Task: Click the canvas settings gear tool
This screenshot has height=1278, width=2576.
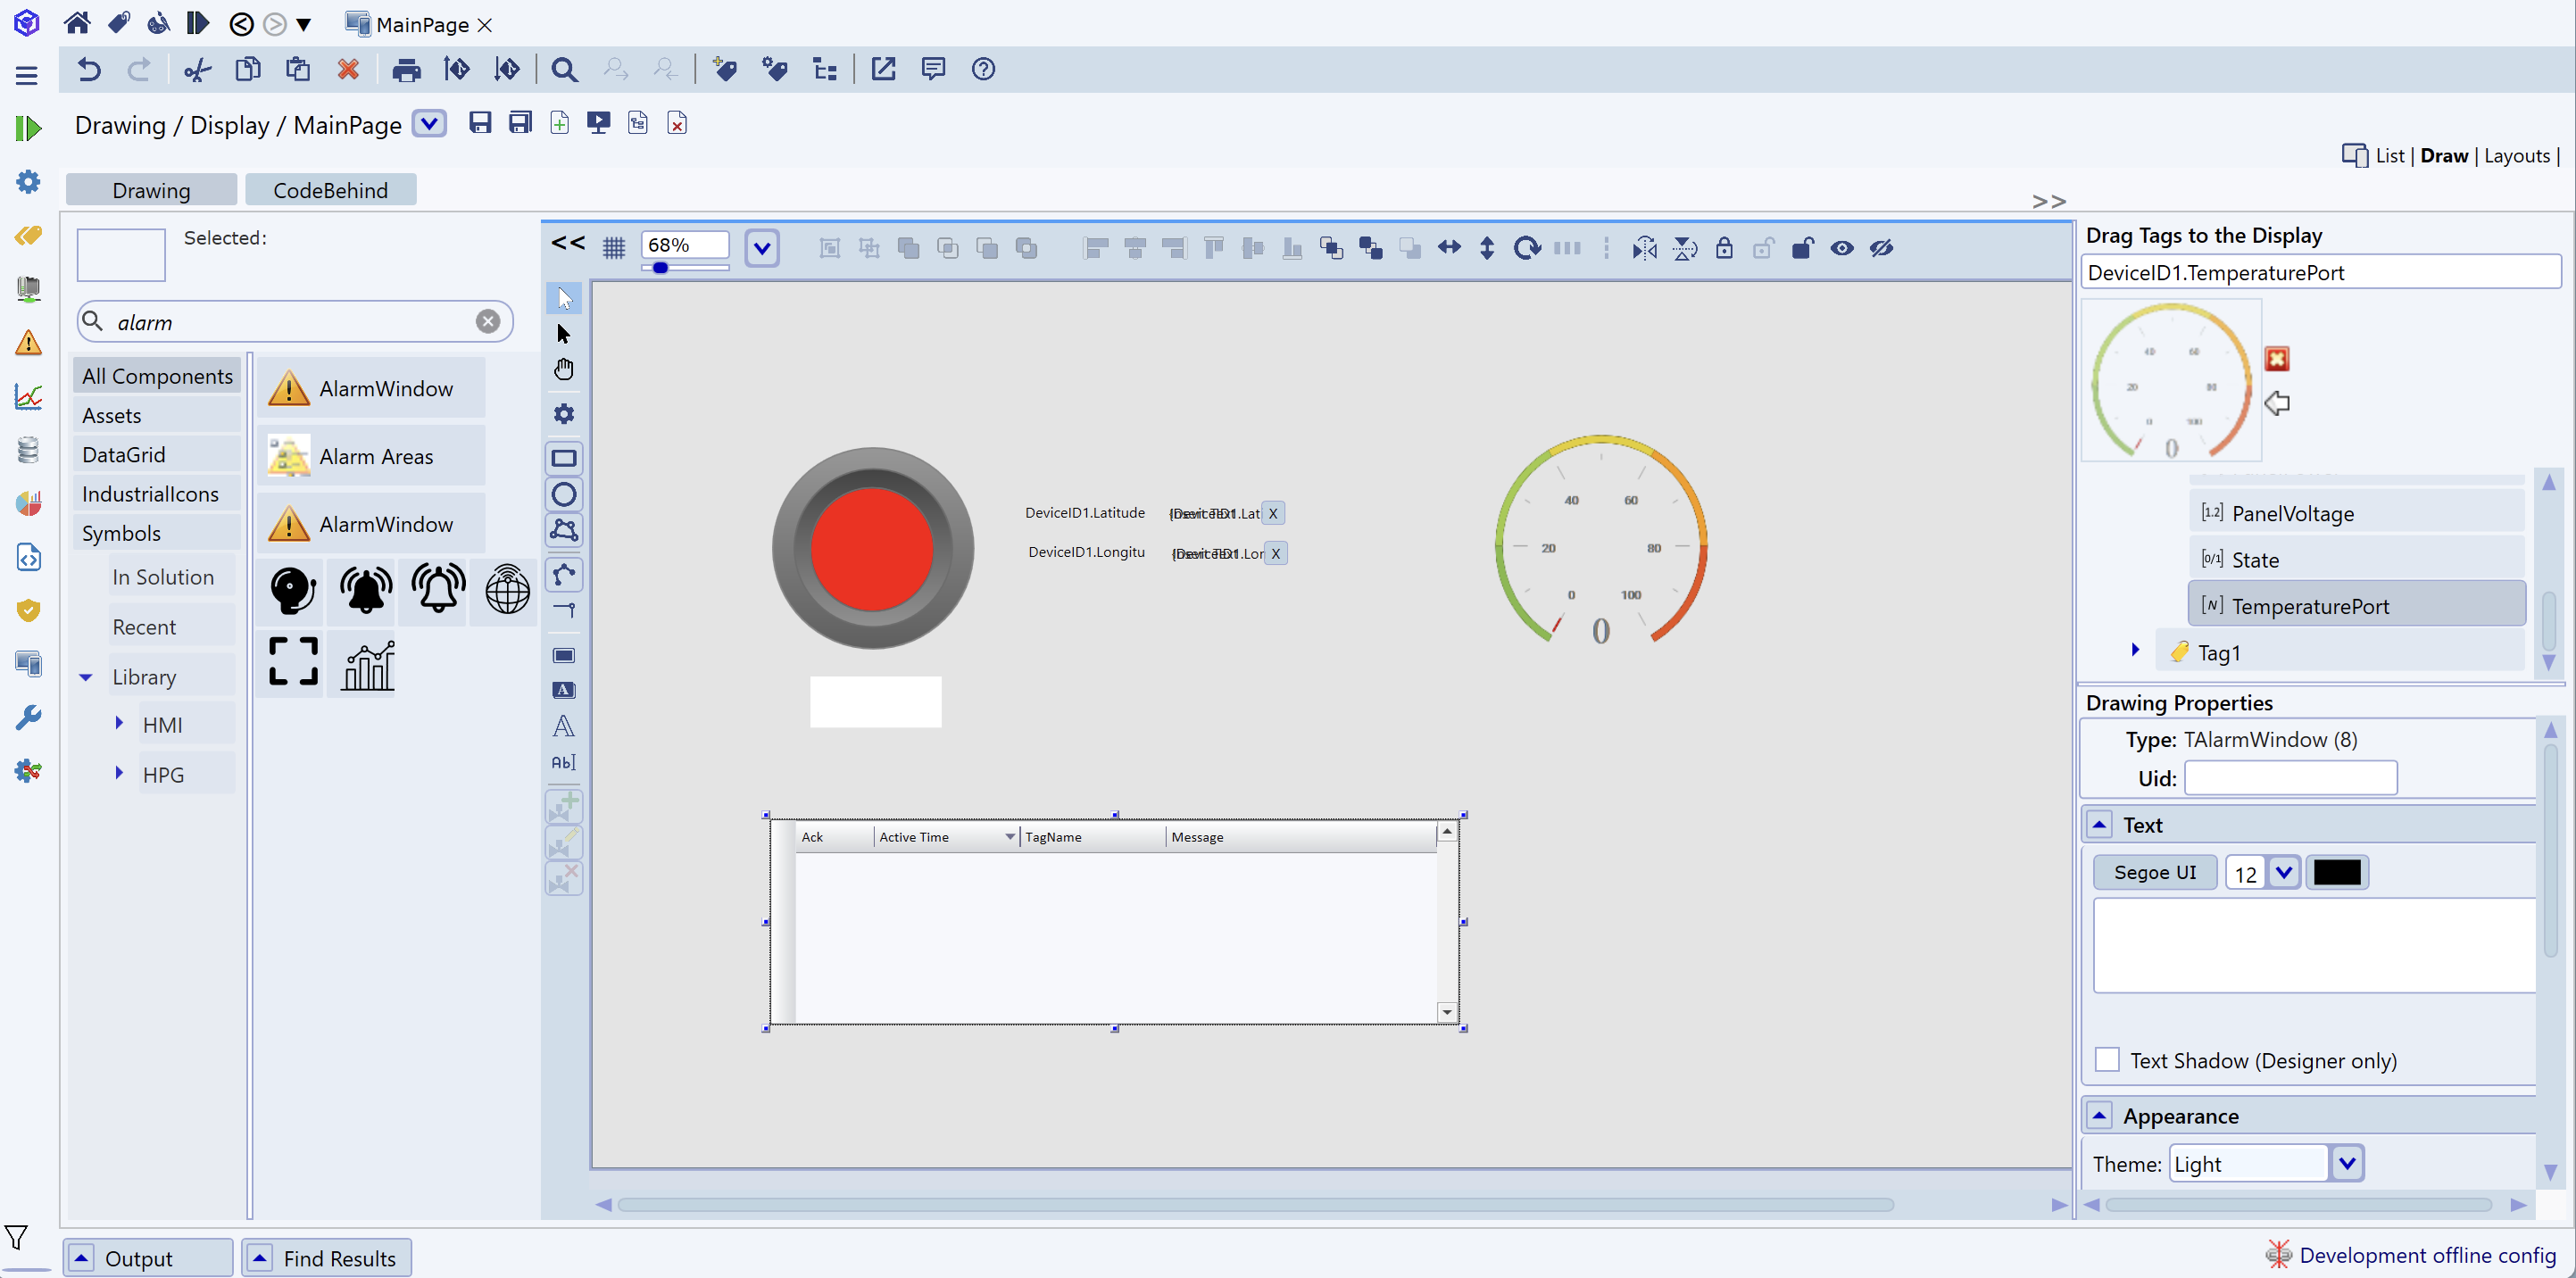Action: [564, 414]
